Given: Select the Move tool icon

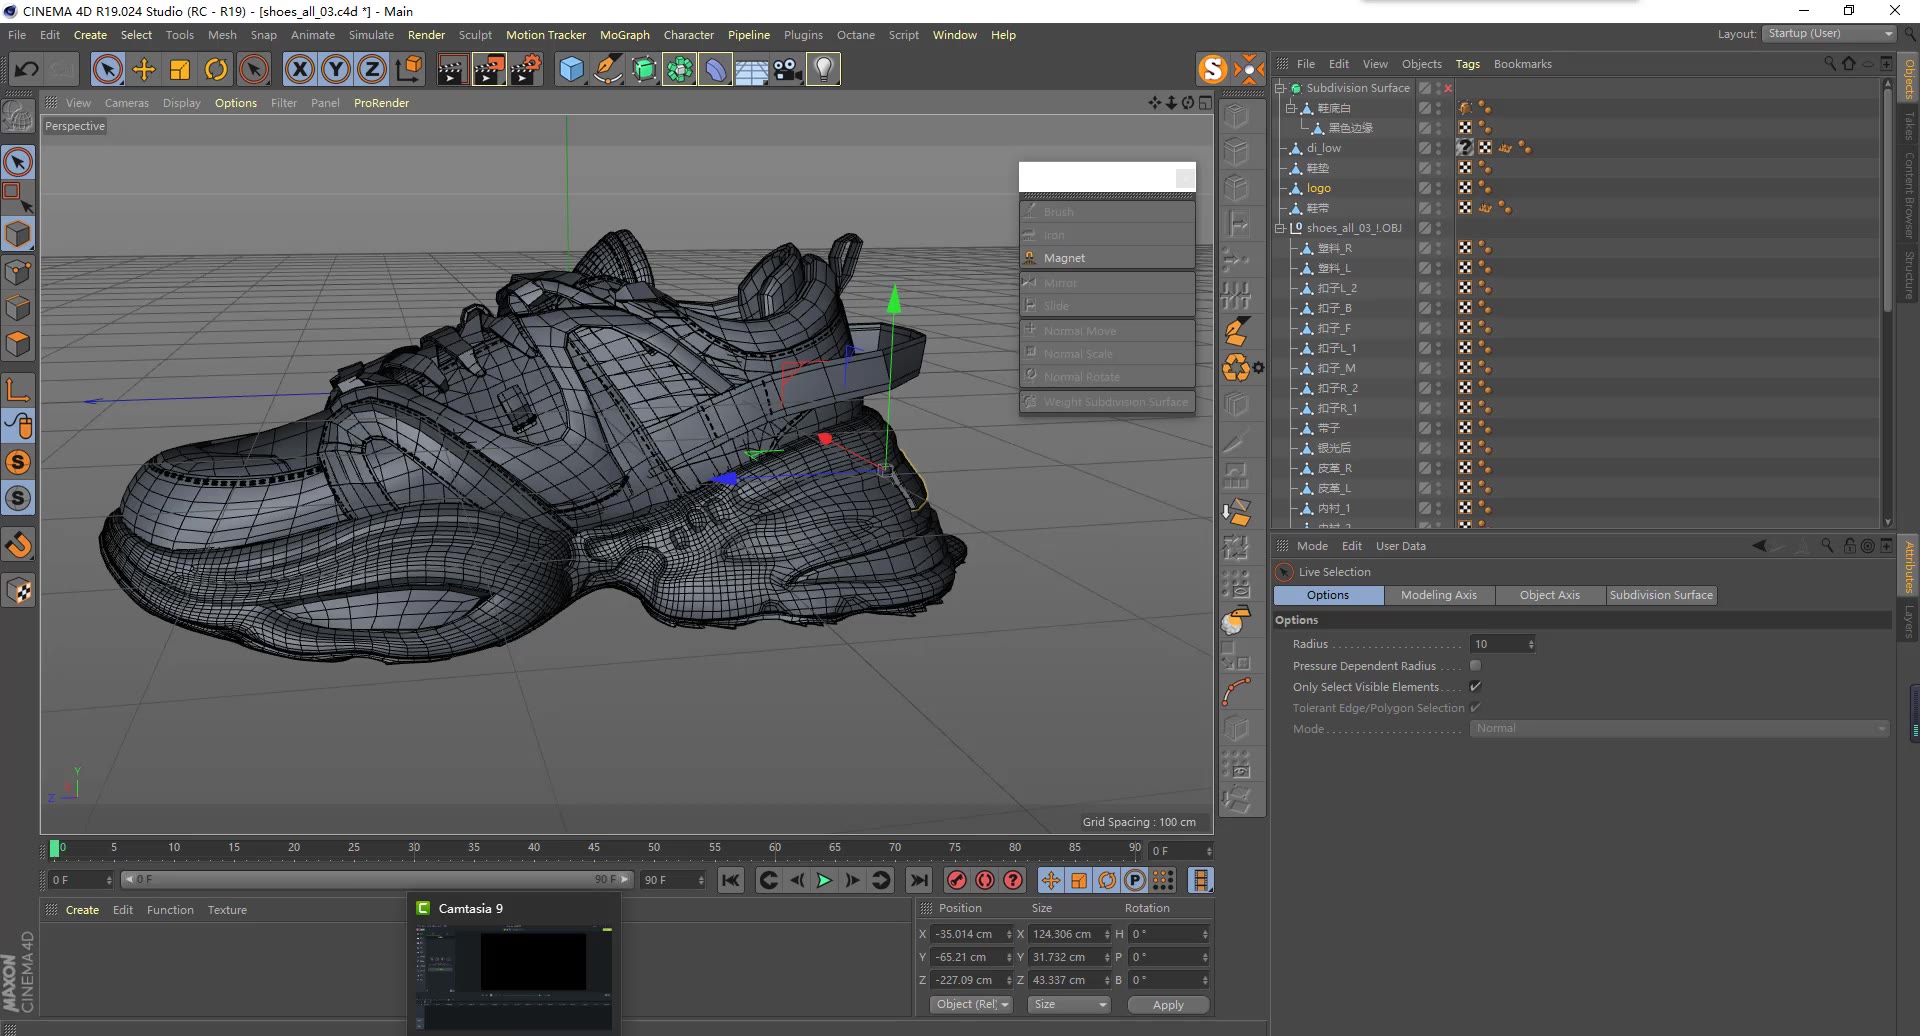Looking at the screenshot, I should click(x=144, y=69).
